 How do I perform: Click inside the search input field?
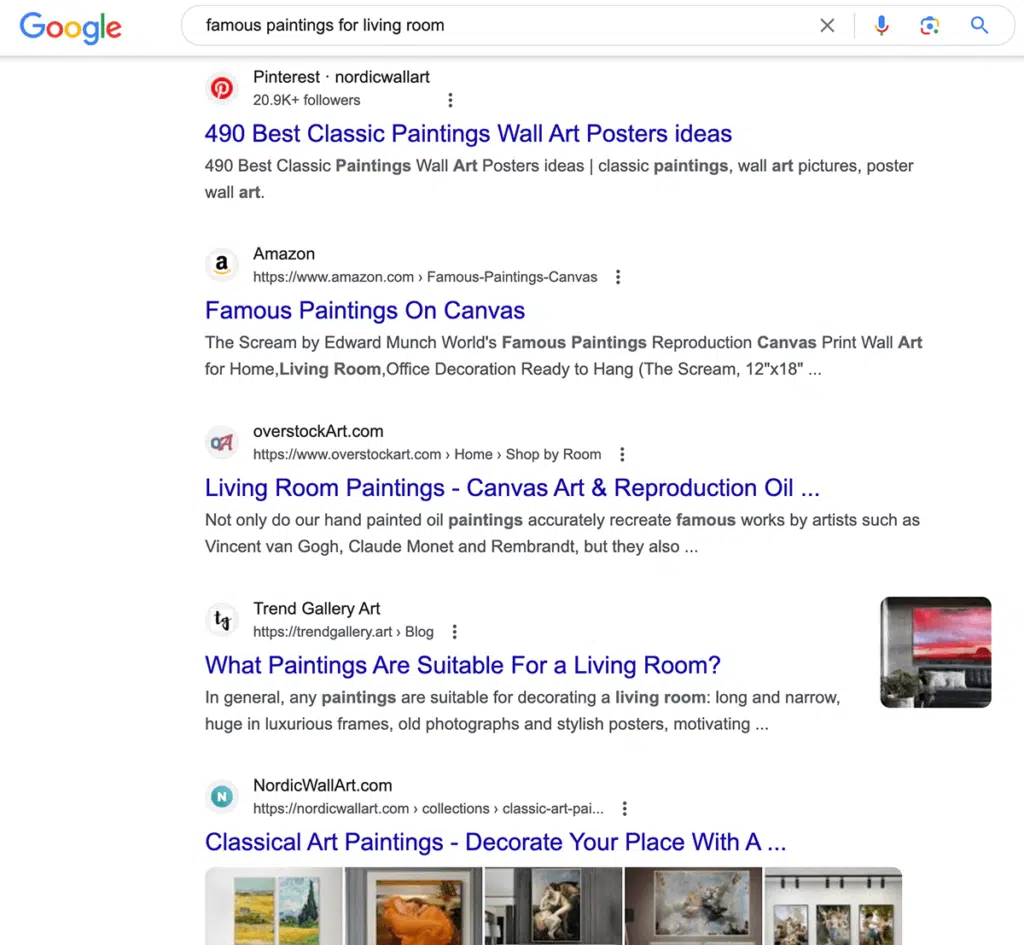point(450,25)
